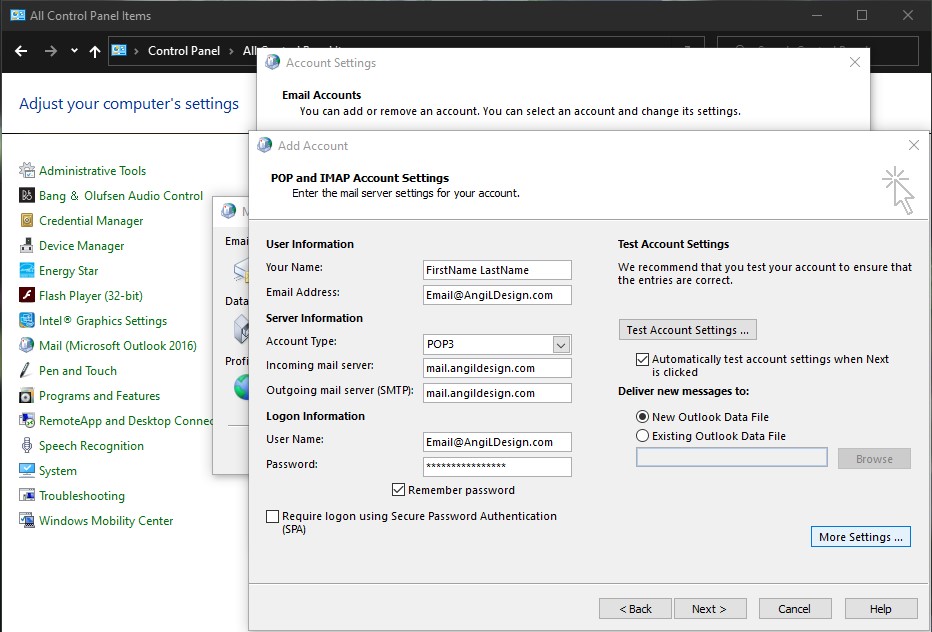Open Help for Add Account
The width and height of the screenshot is (932, 632).
point(881,609)
